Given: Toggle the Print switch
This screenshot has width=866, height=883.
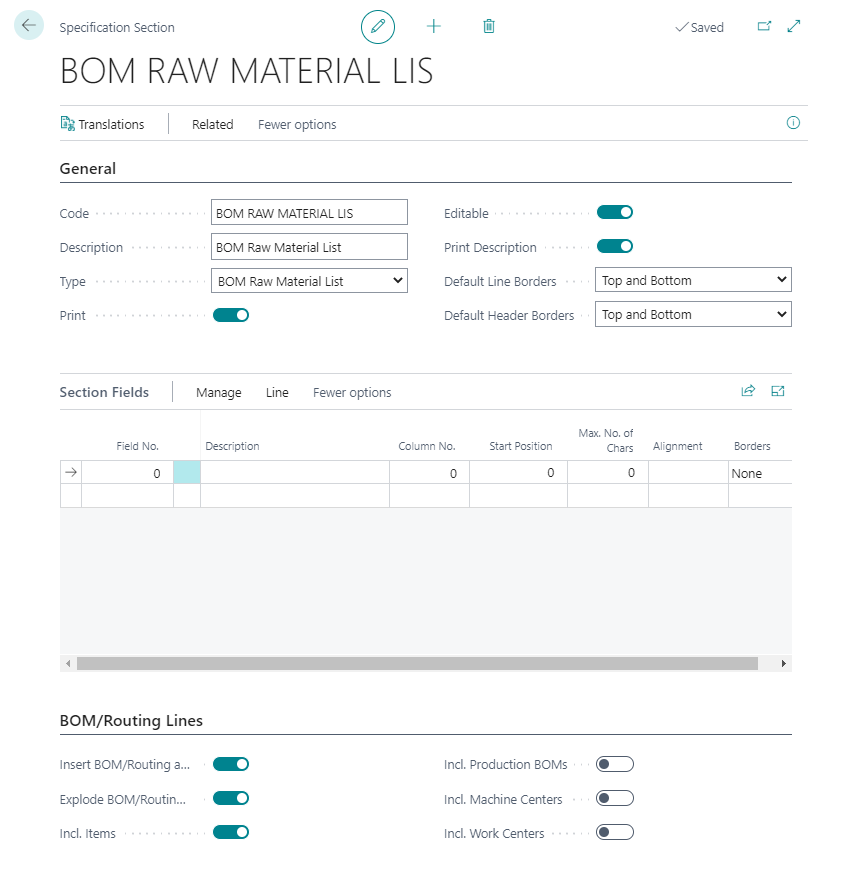Looking at the screenshot, I should pyautogui.click(x=231, y=315).
